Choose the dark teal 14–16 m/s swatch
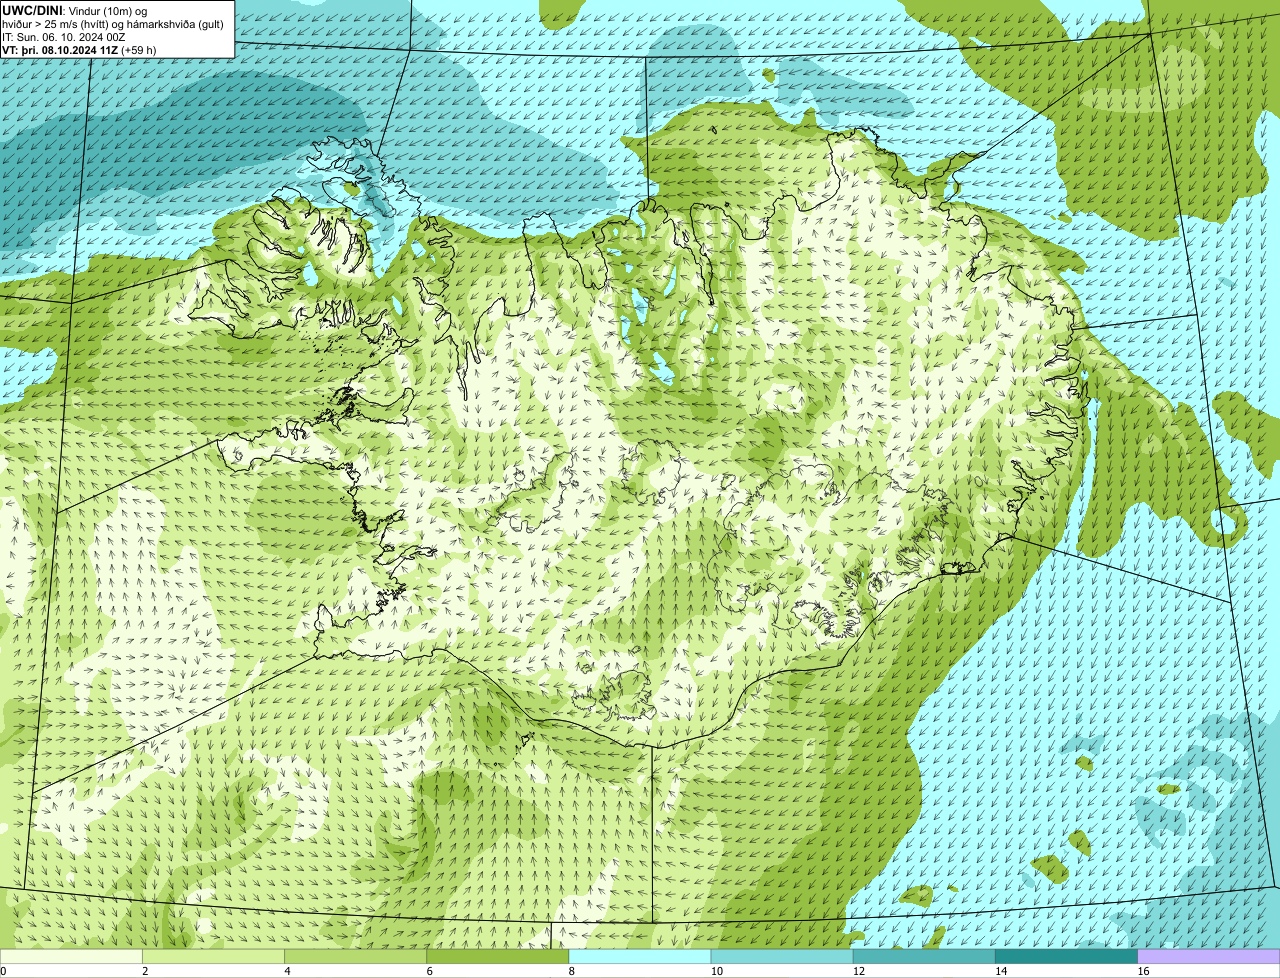Viewport: 1280px width, 978px height. pyautogui.click(x=1067, y=957)
